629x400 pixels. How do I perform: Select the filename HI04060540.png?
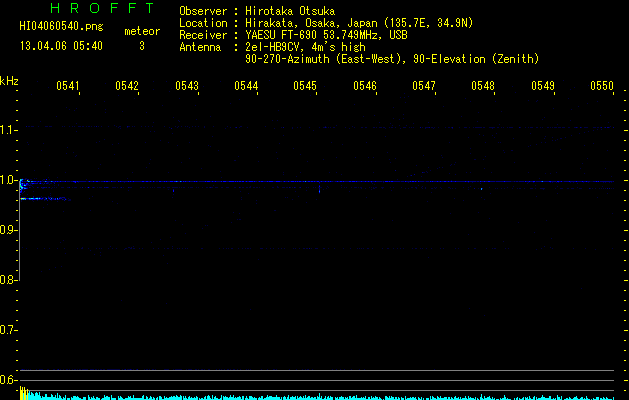[x=61, y=26]
